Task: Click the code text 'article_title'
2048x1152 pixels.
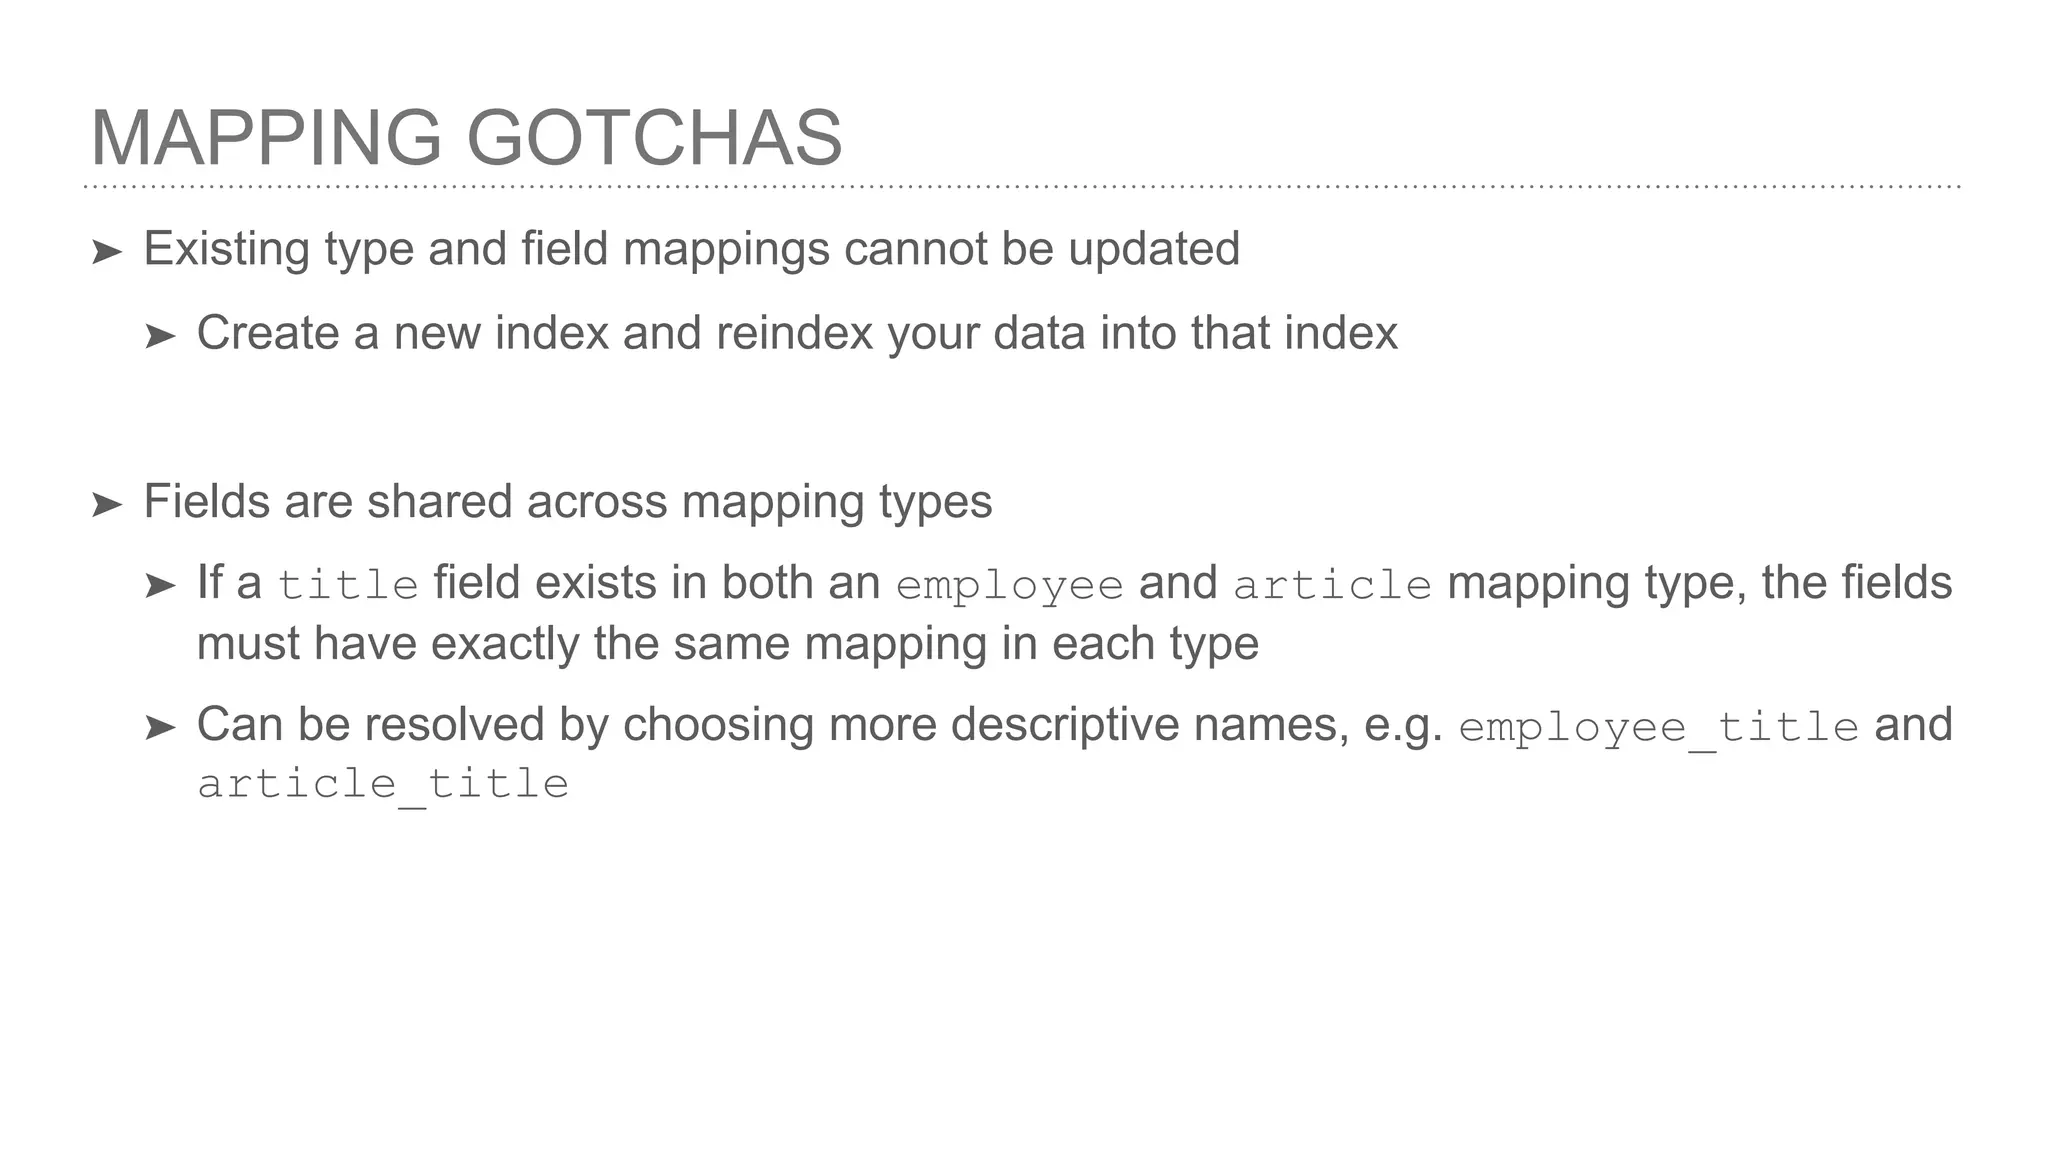Action: coord(383,784)
